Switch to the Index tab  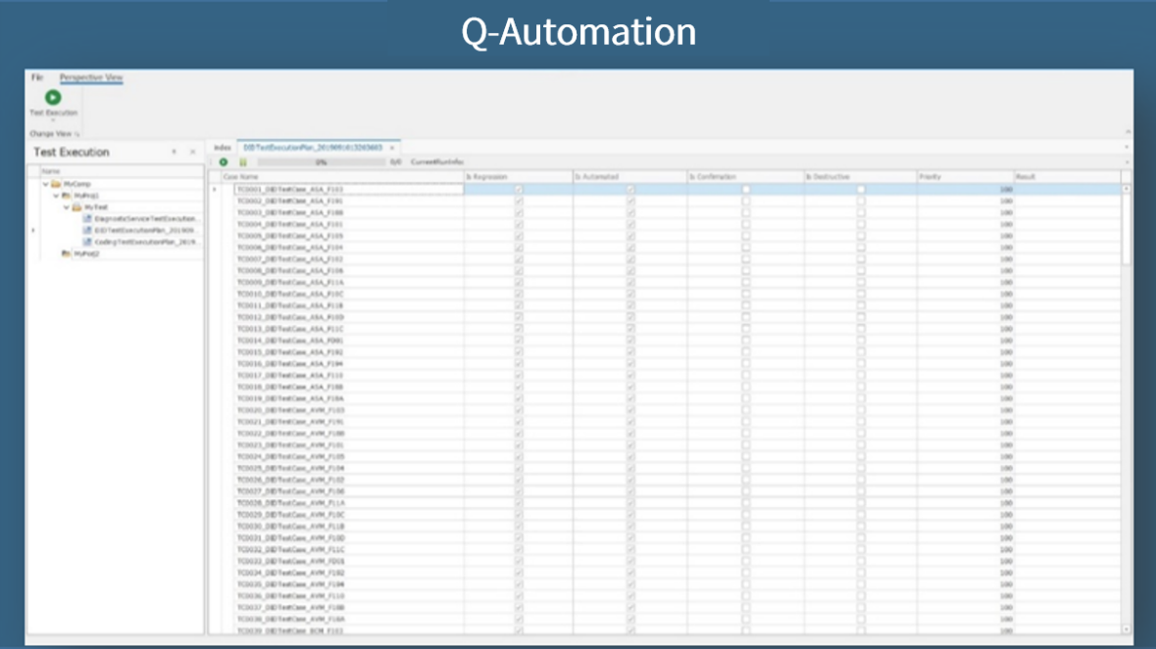point(222,148)
